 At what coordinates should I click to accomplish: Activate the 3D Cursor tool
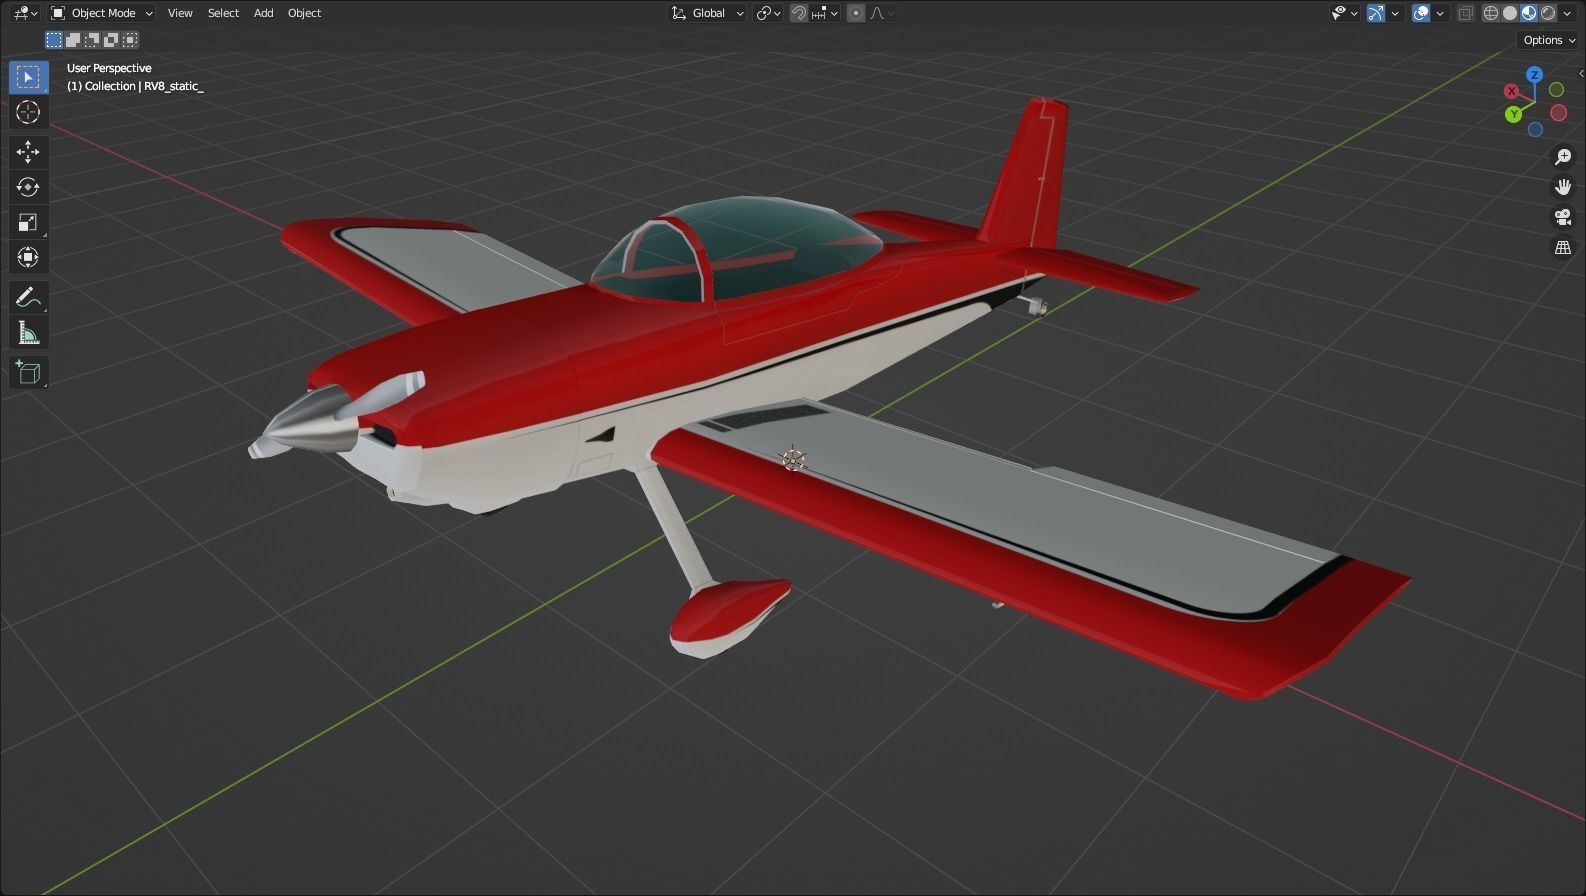coord(28,112)
